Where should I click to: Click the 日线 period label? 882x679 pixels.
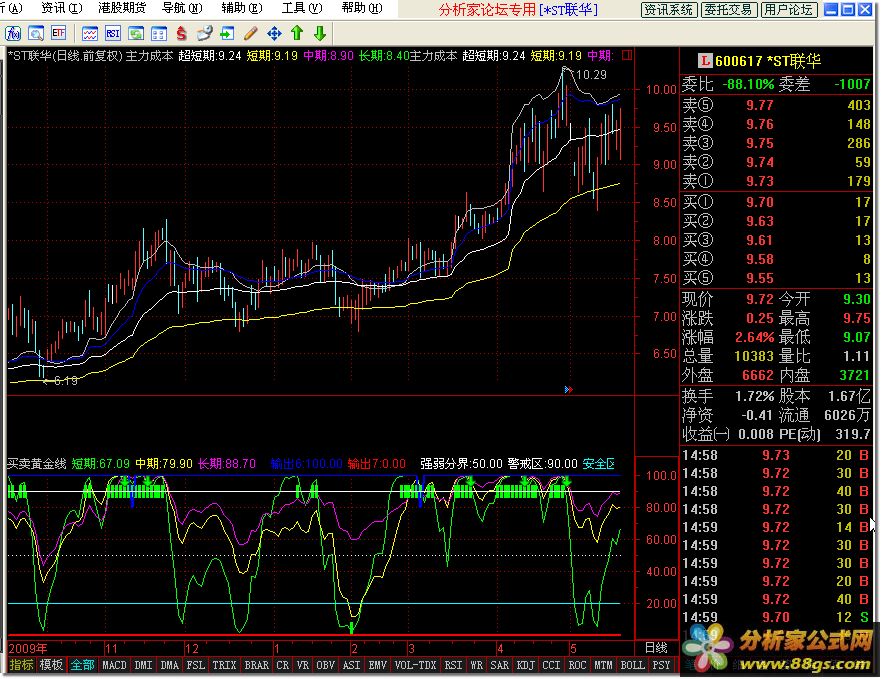pyautogui.click(x=656, y=648)
